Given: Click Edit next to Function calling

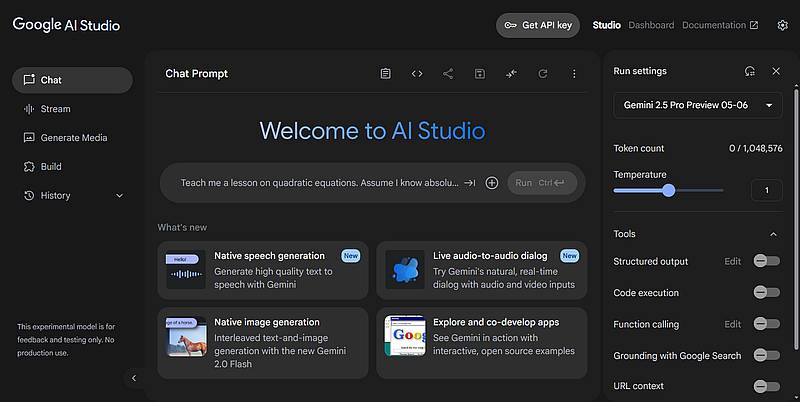Looking at the screenshot, I should [x=732, y=324].
